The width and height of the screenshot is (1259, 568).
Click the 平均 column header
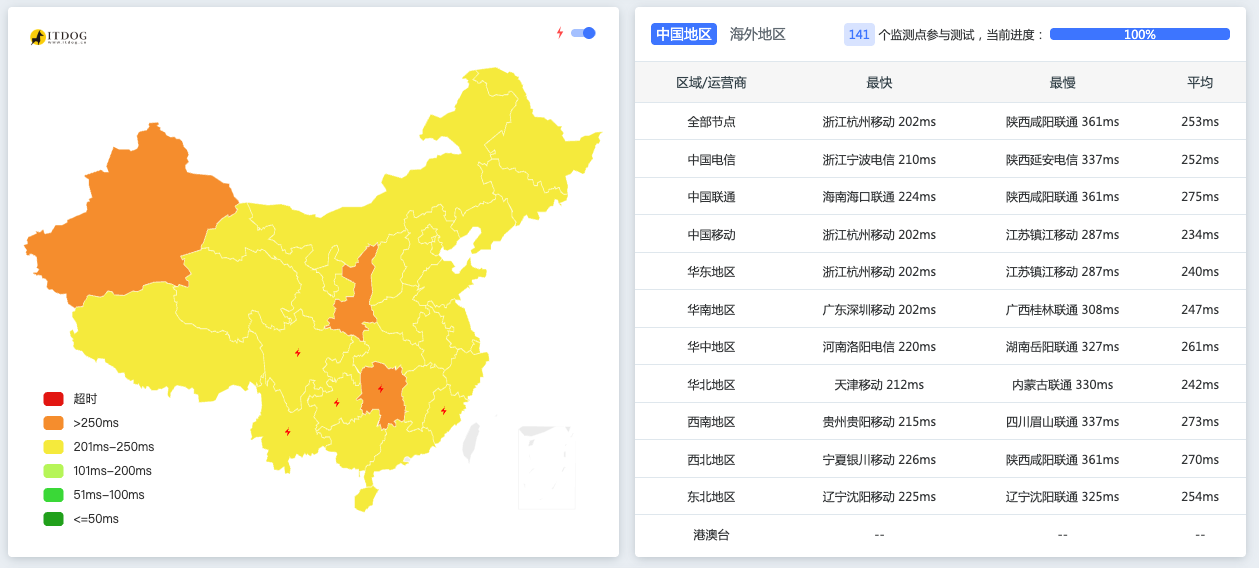tap(1199, 83)
